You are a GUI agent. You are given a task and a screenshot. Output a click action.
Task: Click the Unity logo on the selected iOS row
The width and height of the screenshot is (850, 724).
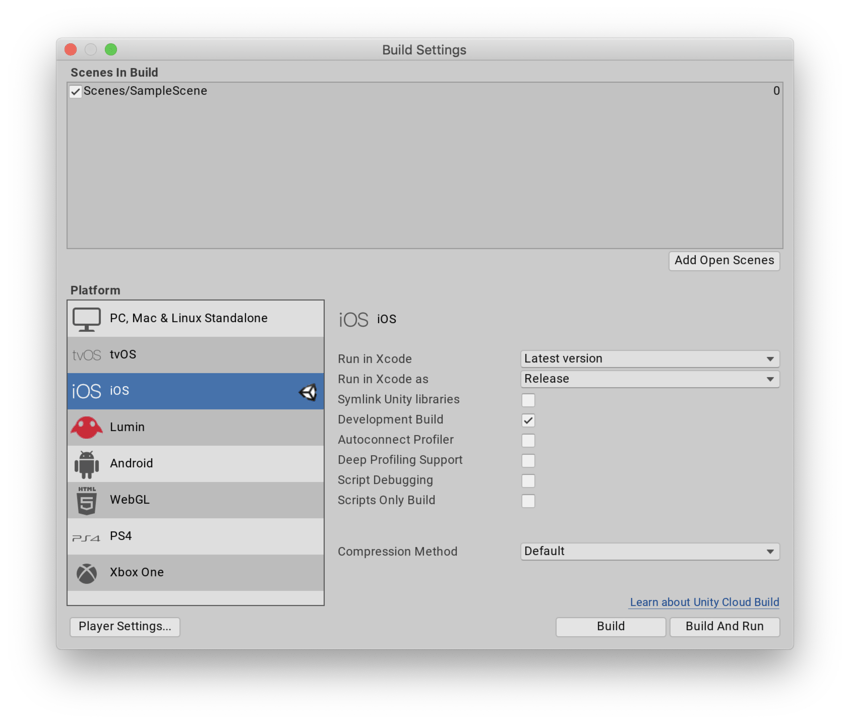coord(307,391)
